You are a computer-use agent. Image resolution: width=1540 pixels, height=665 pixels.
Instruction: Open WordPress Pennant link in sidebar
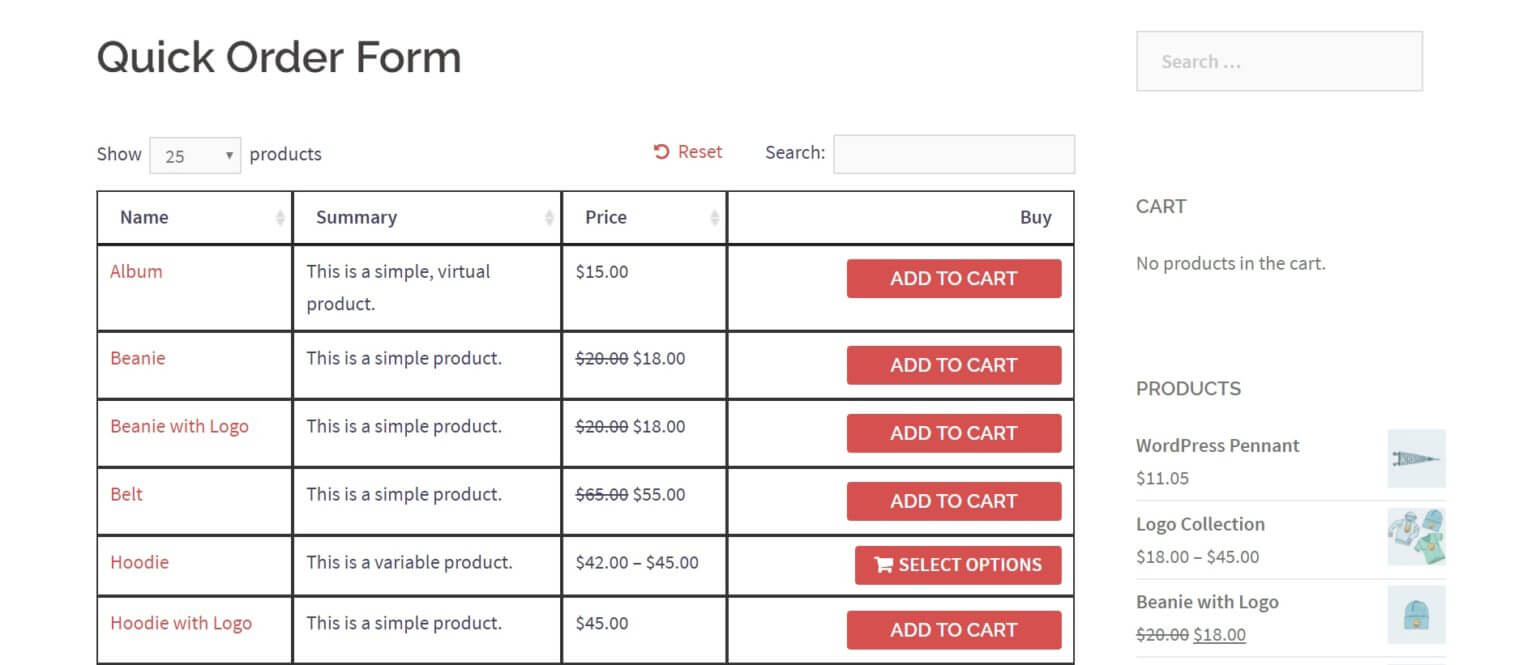pyautogui.click(x=1217, y=446)
